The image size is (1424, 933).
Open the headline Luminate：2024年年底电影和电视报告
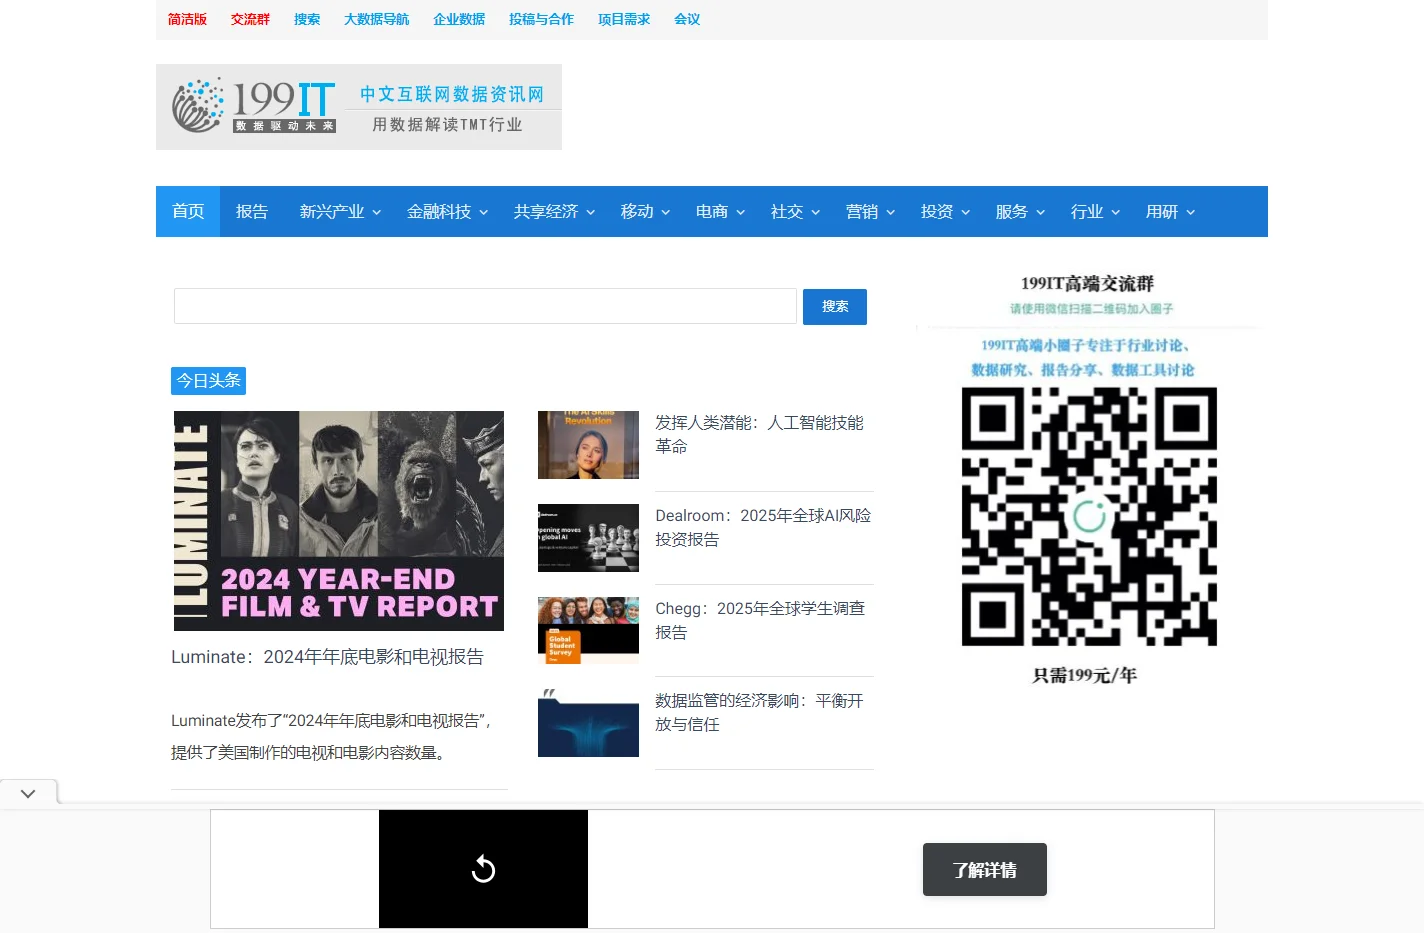tap(327, 657)
